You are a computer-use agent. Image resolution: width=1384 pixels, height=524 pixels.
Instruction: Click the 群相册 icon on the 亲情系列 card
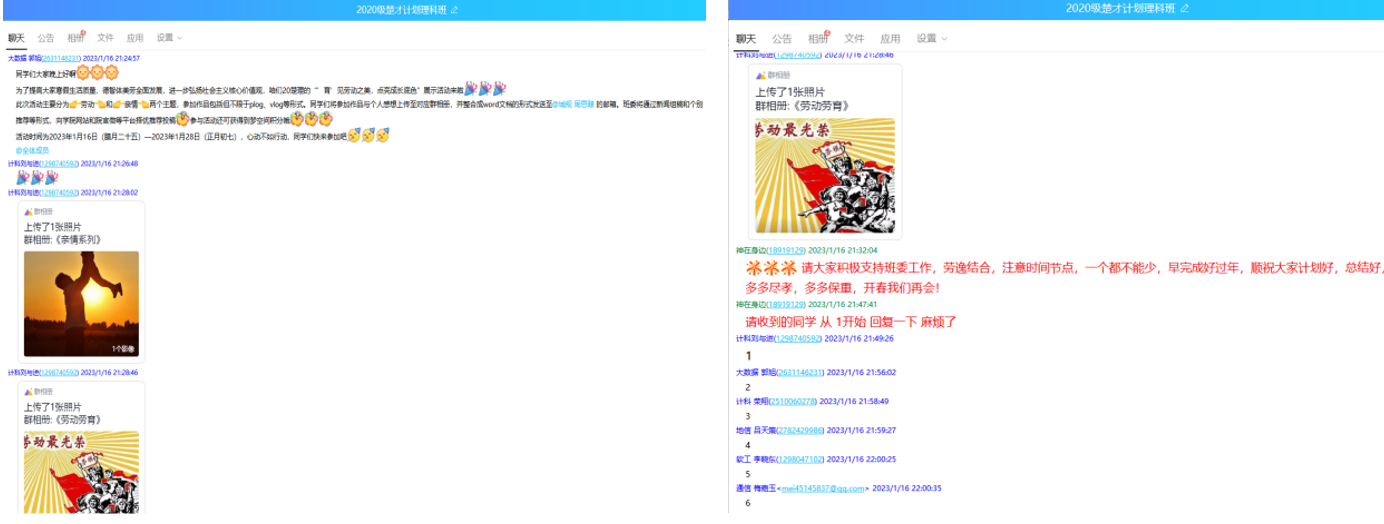[x=28, y=212]
